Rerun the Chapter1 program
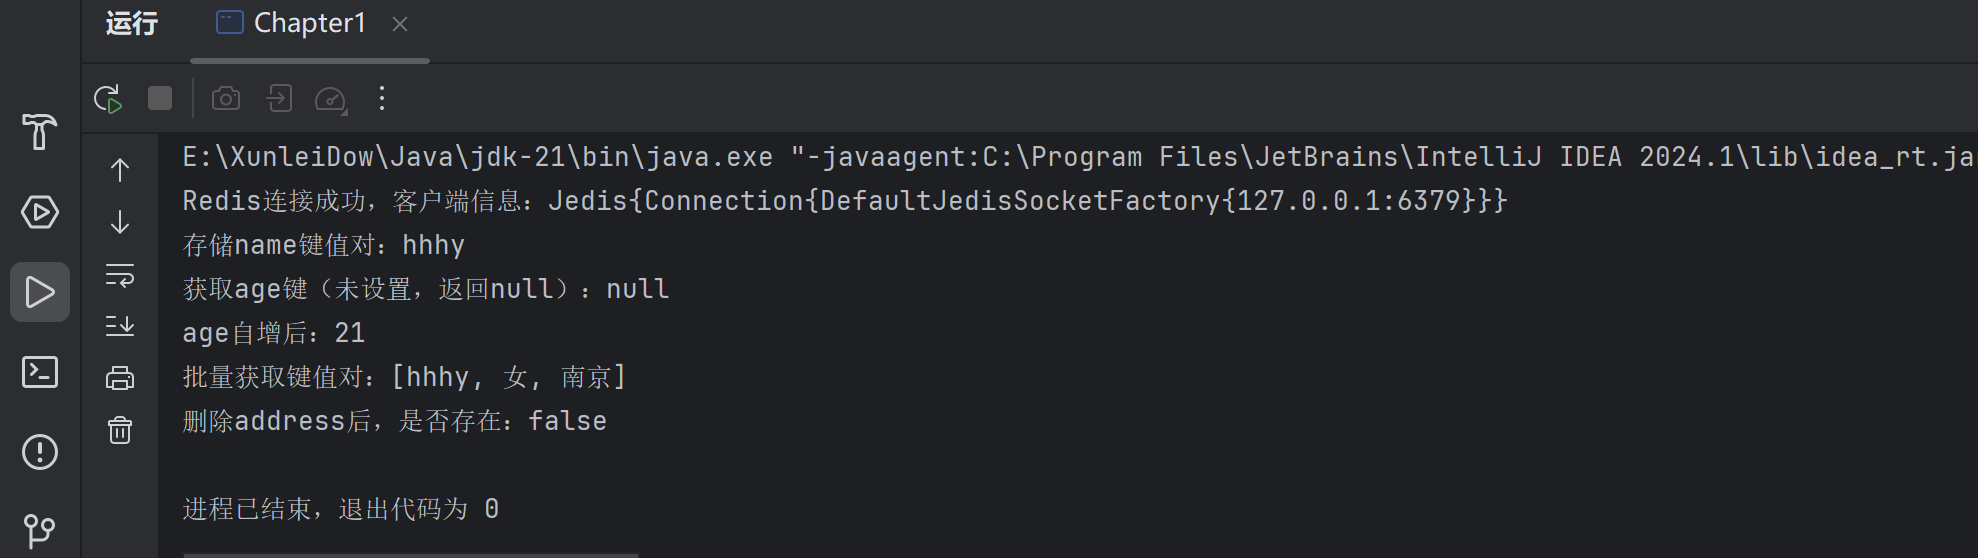1978x558 pixels. click(x=108, y=99)
